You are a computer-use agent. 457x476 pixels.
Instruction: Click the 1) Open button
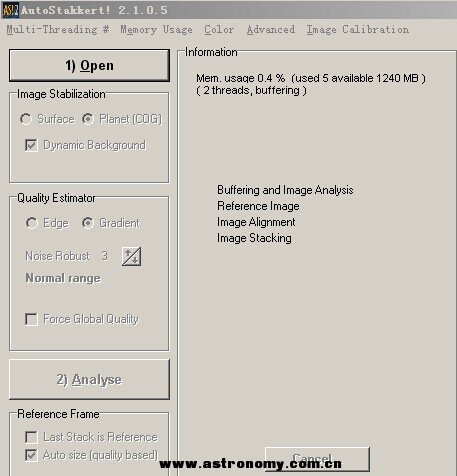89,65
